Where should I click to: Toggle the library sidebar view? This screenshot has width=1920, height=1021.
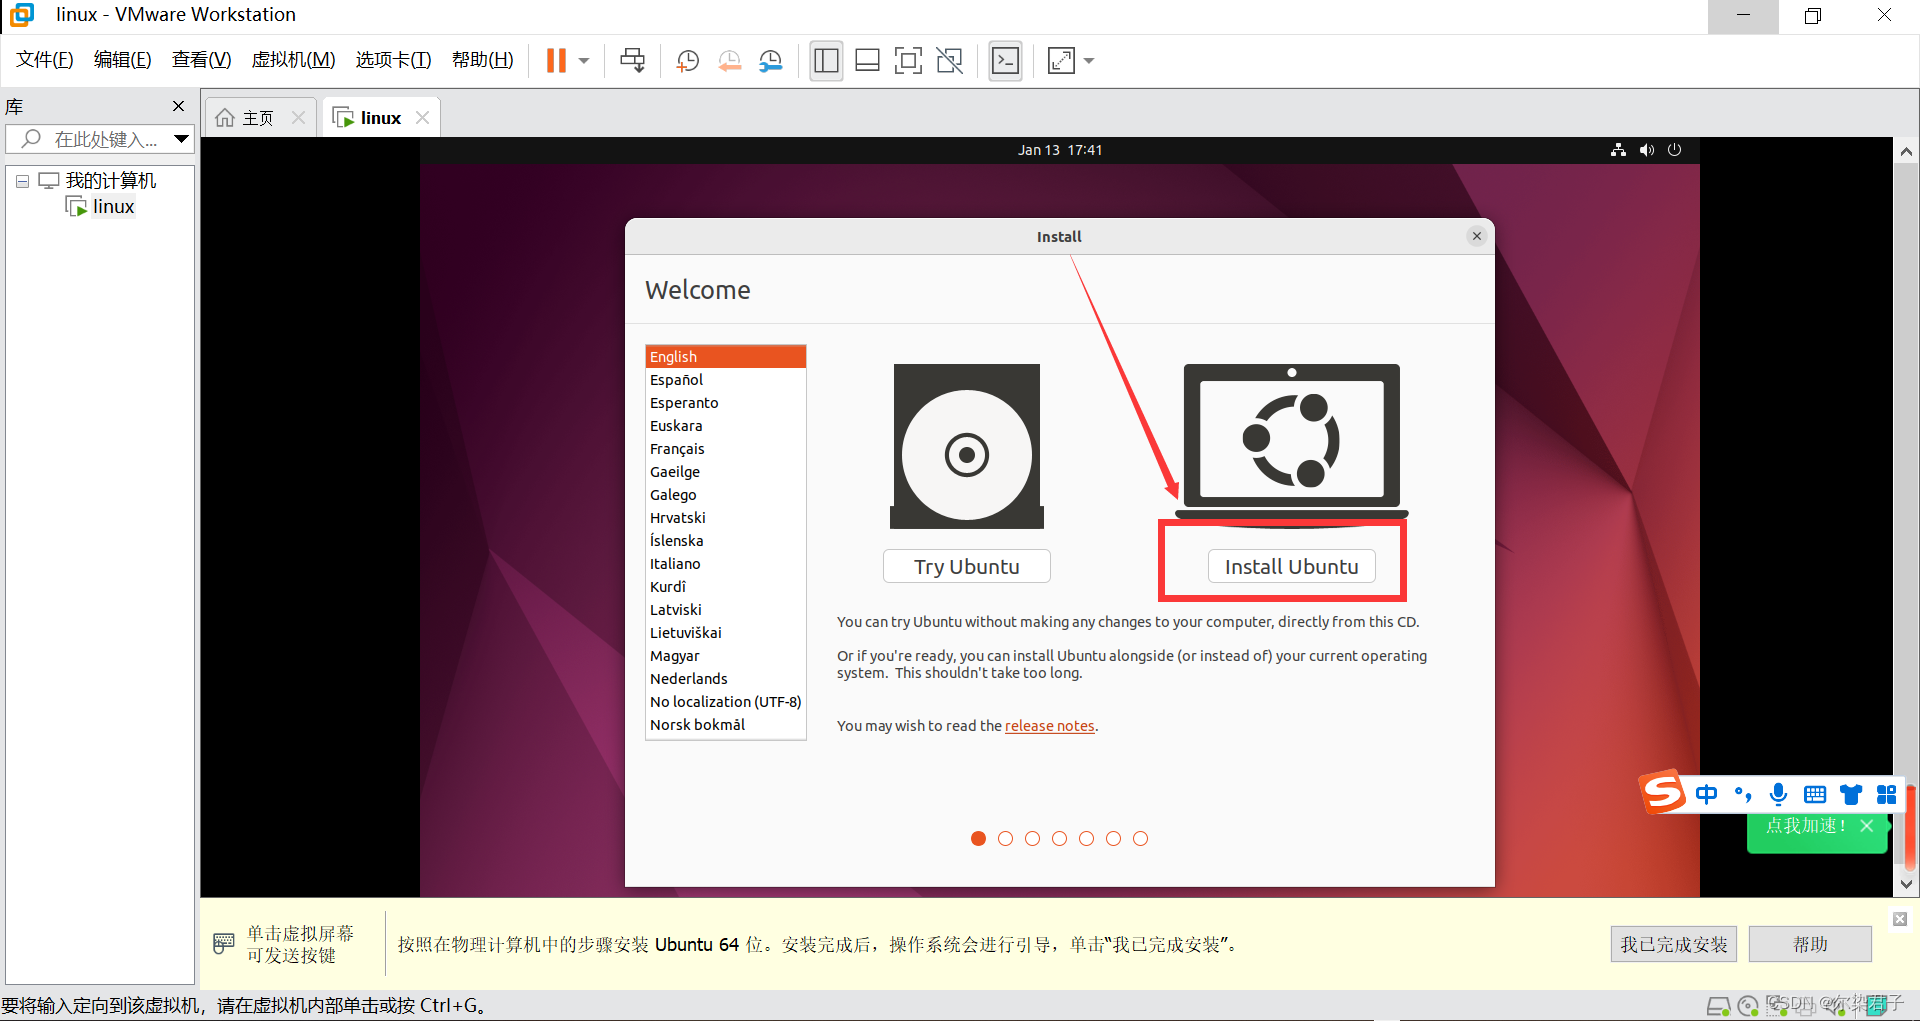[x=826, y=61]
